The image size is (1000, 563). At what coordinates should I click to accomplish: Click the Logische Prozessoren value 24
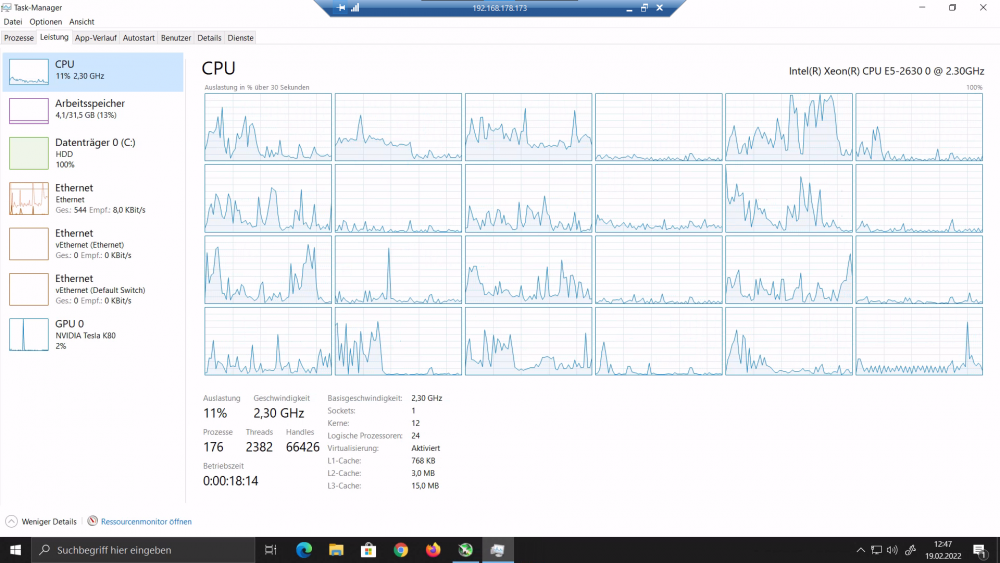pos(415,435)
